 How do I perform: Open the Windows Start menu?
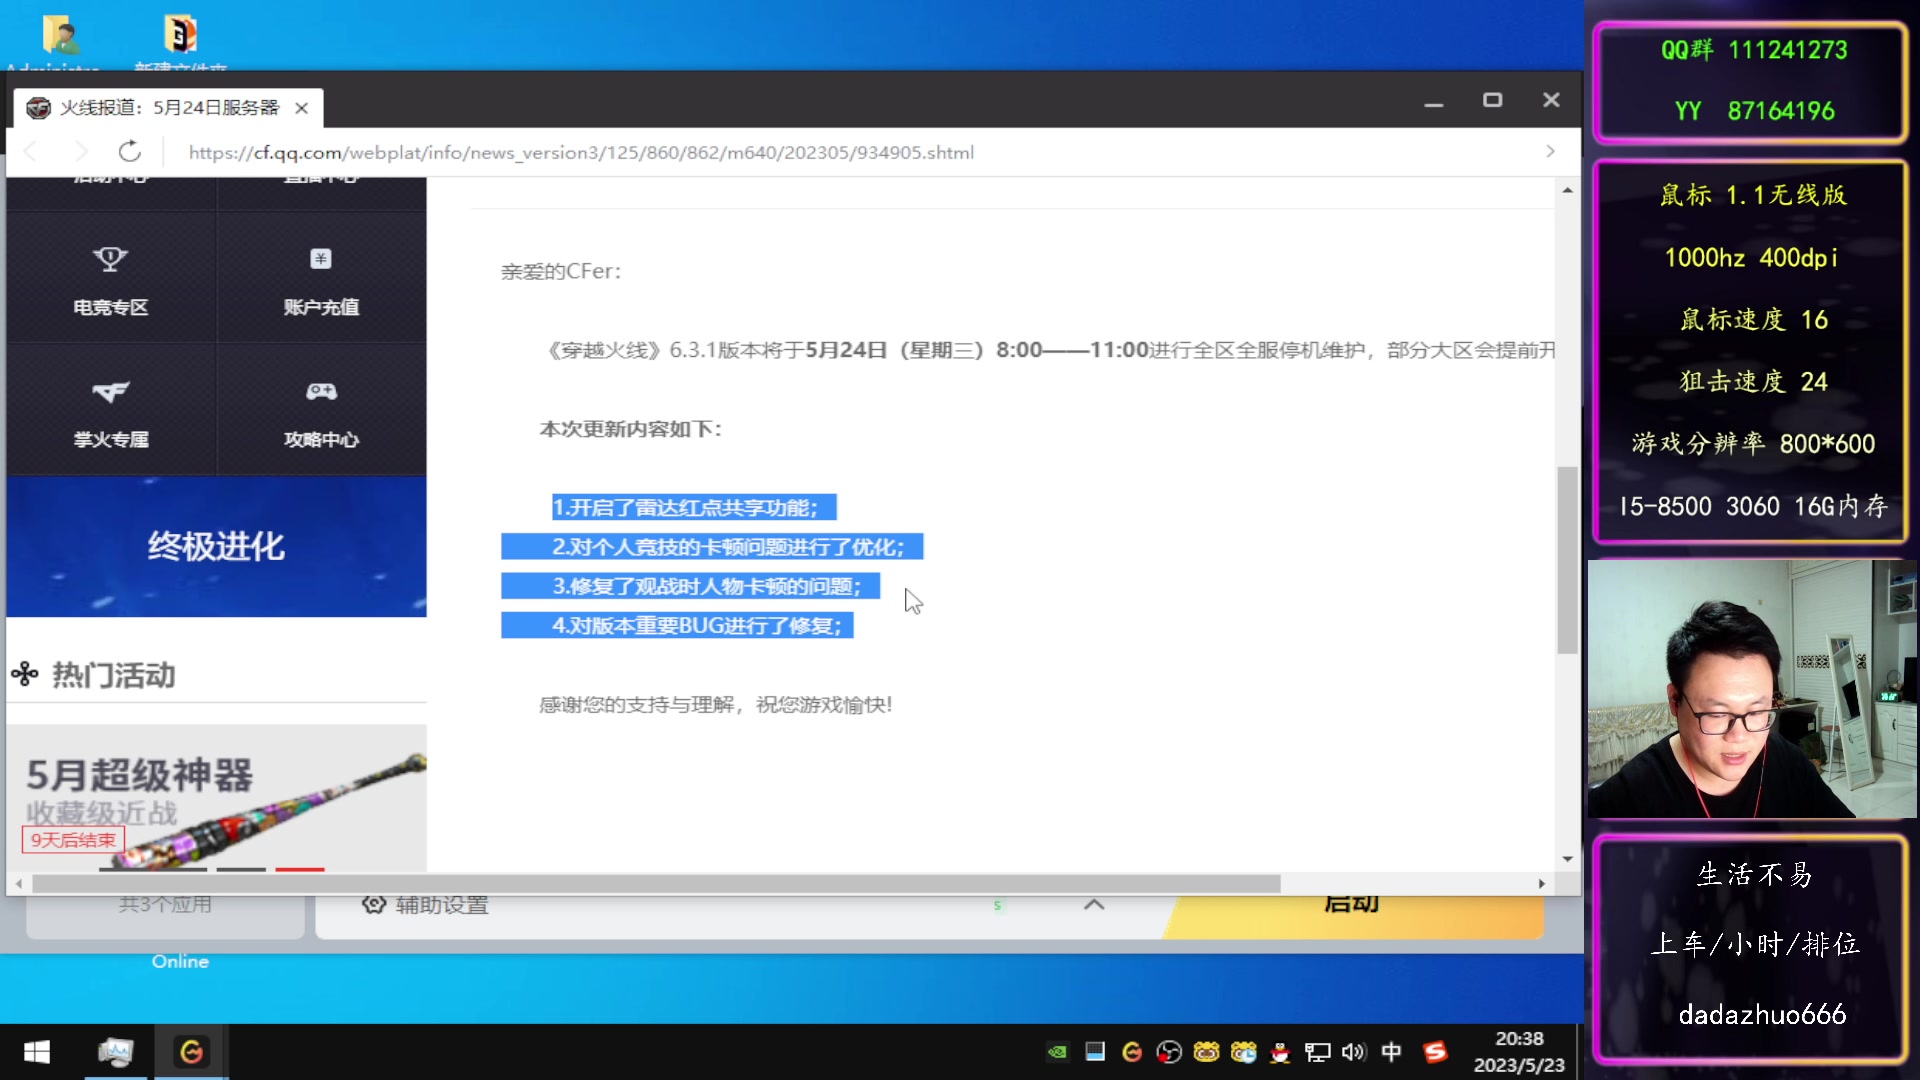(x=37, y=1052)
